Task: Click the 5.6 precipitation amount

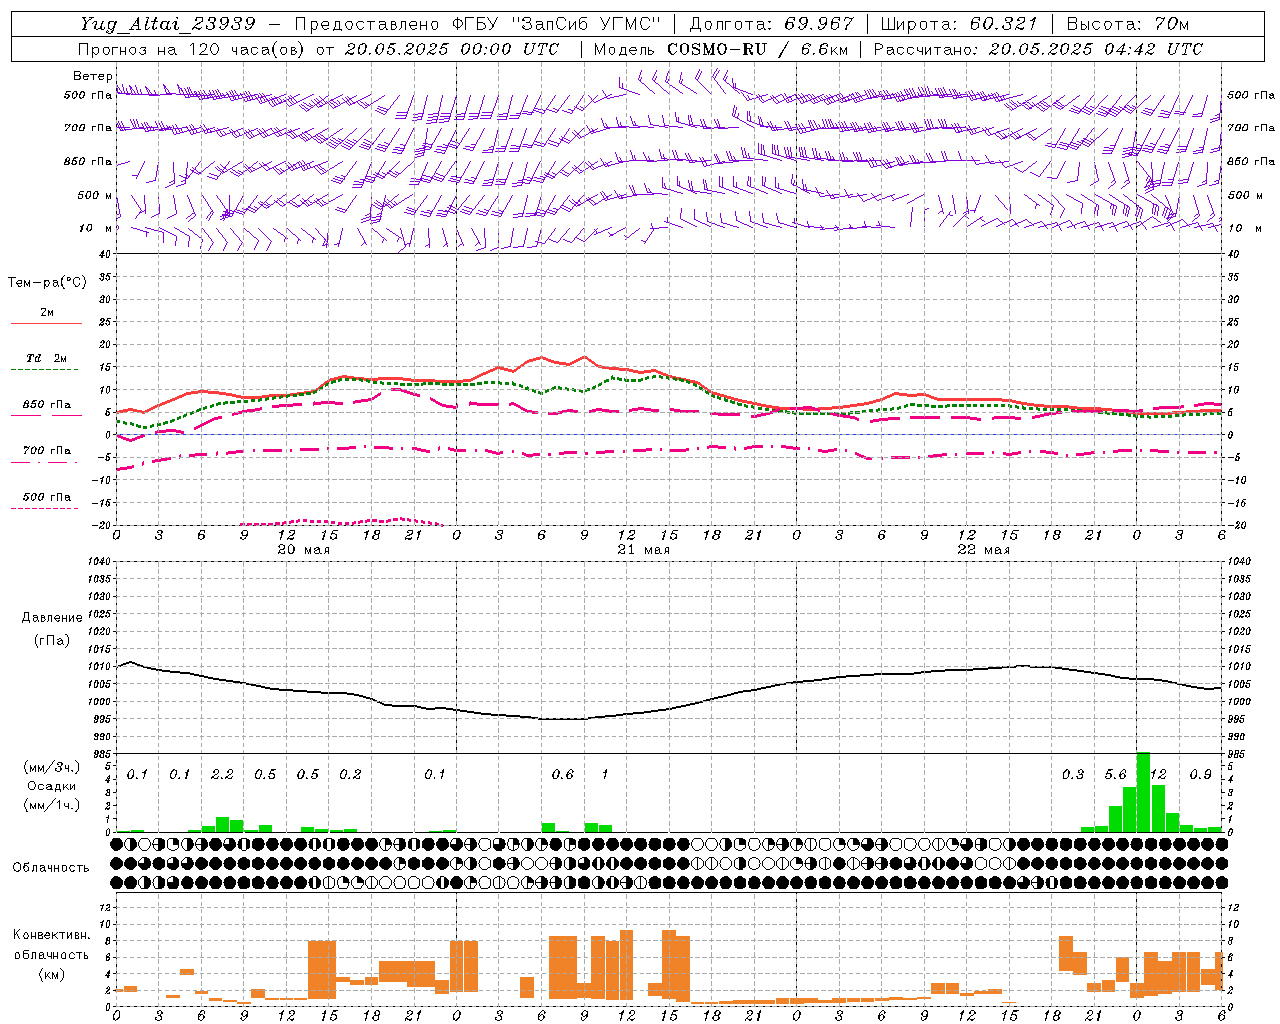Action: pyautogui.click(x=1115, y=775)
